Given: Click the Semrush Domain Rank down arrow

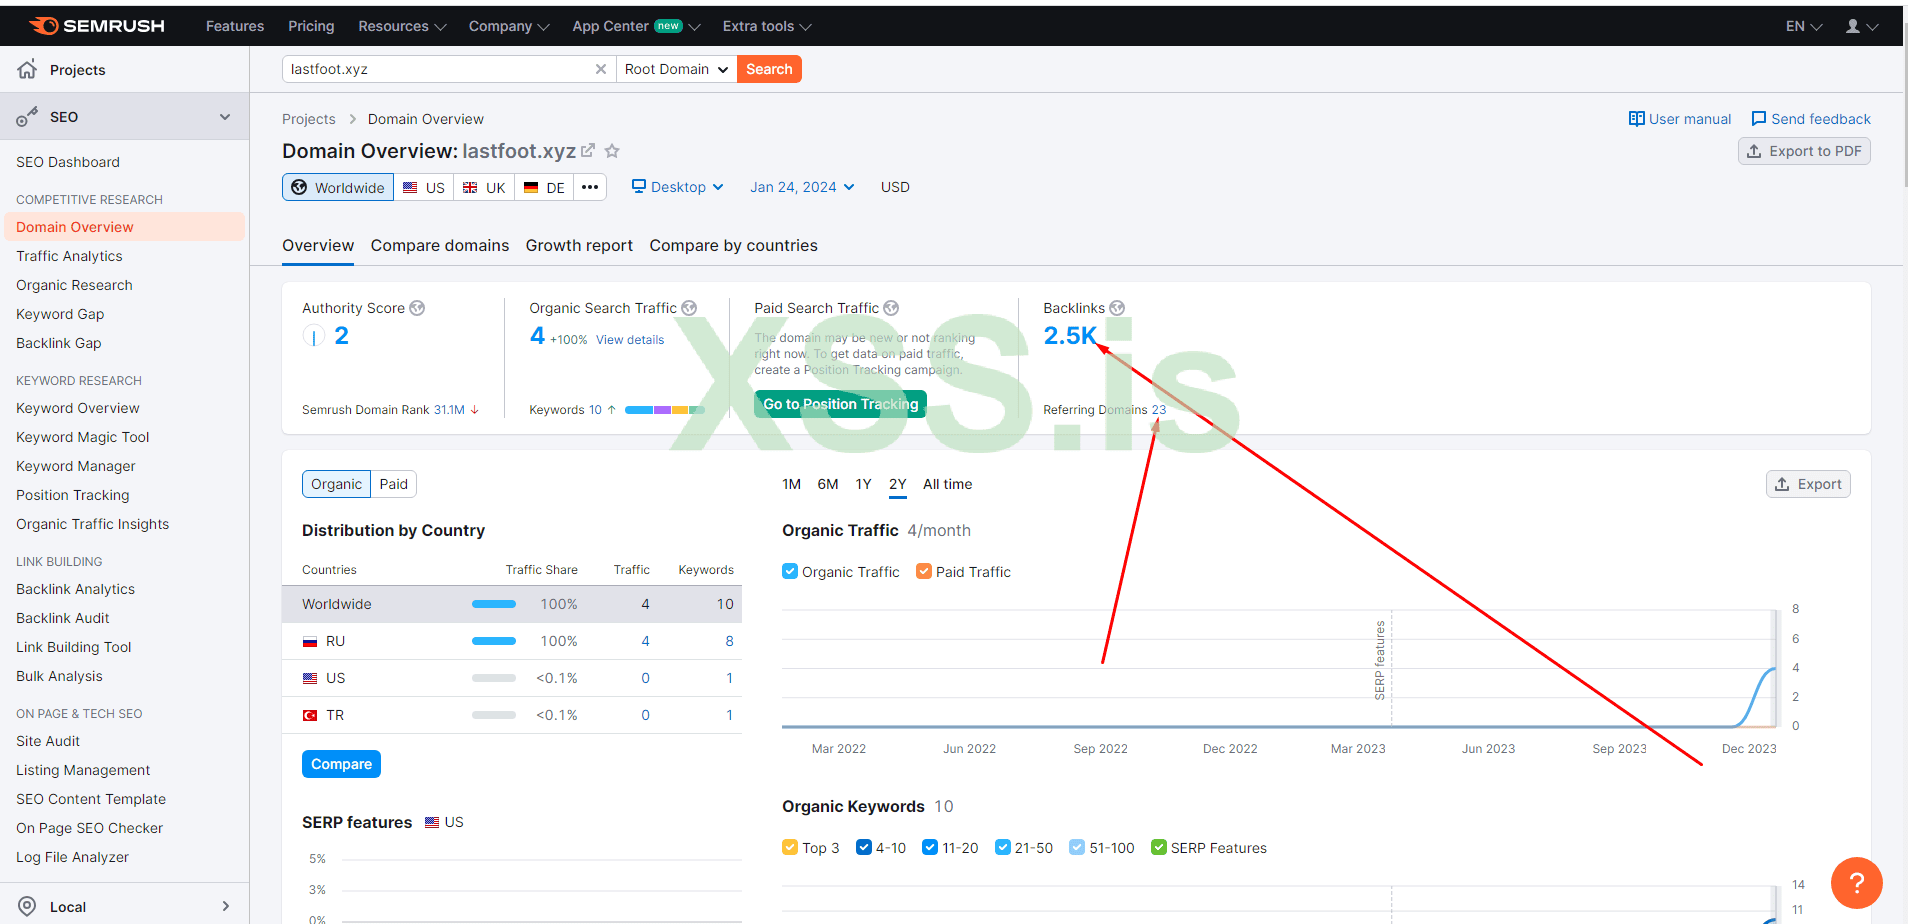Looking at the screenshot, I should click(475, 410).
